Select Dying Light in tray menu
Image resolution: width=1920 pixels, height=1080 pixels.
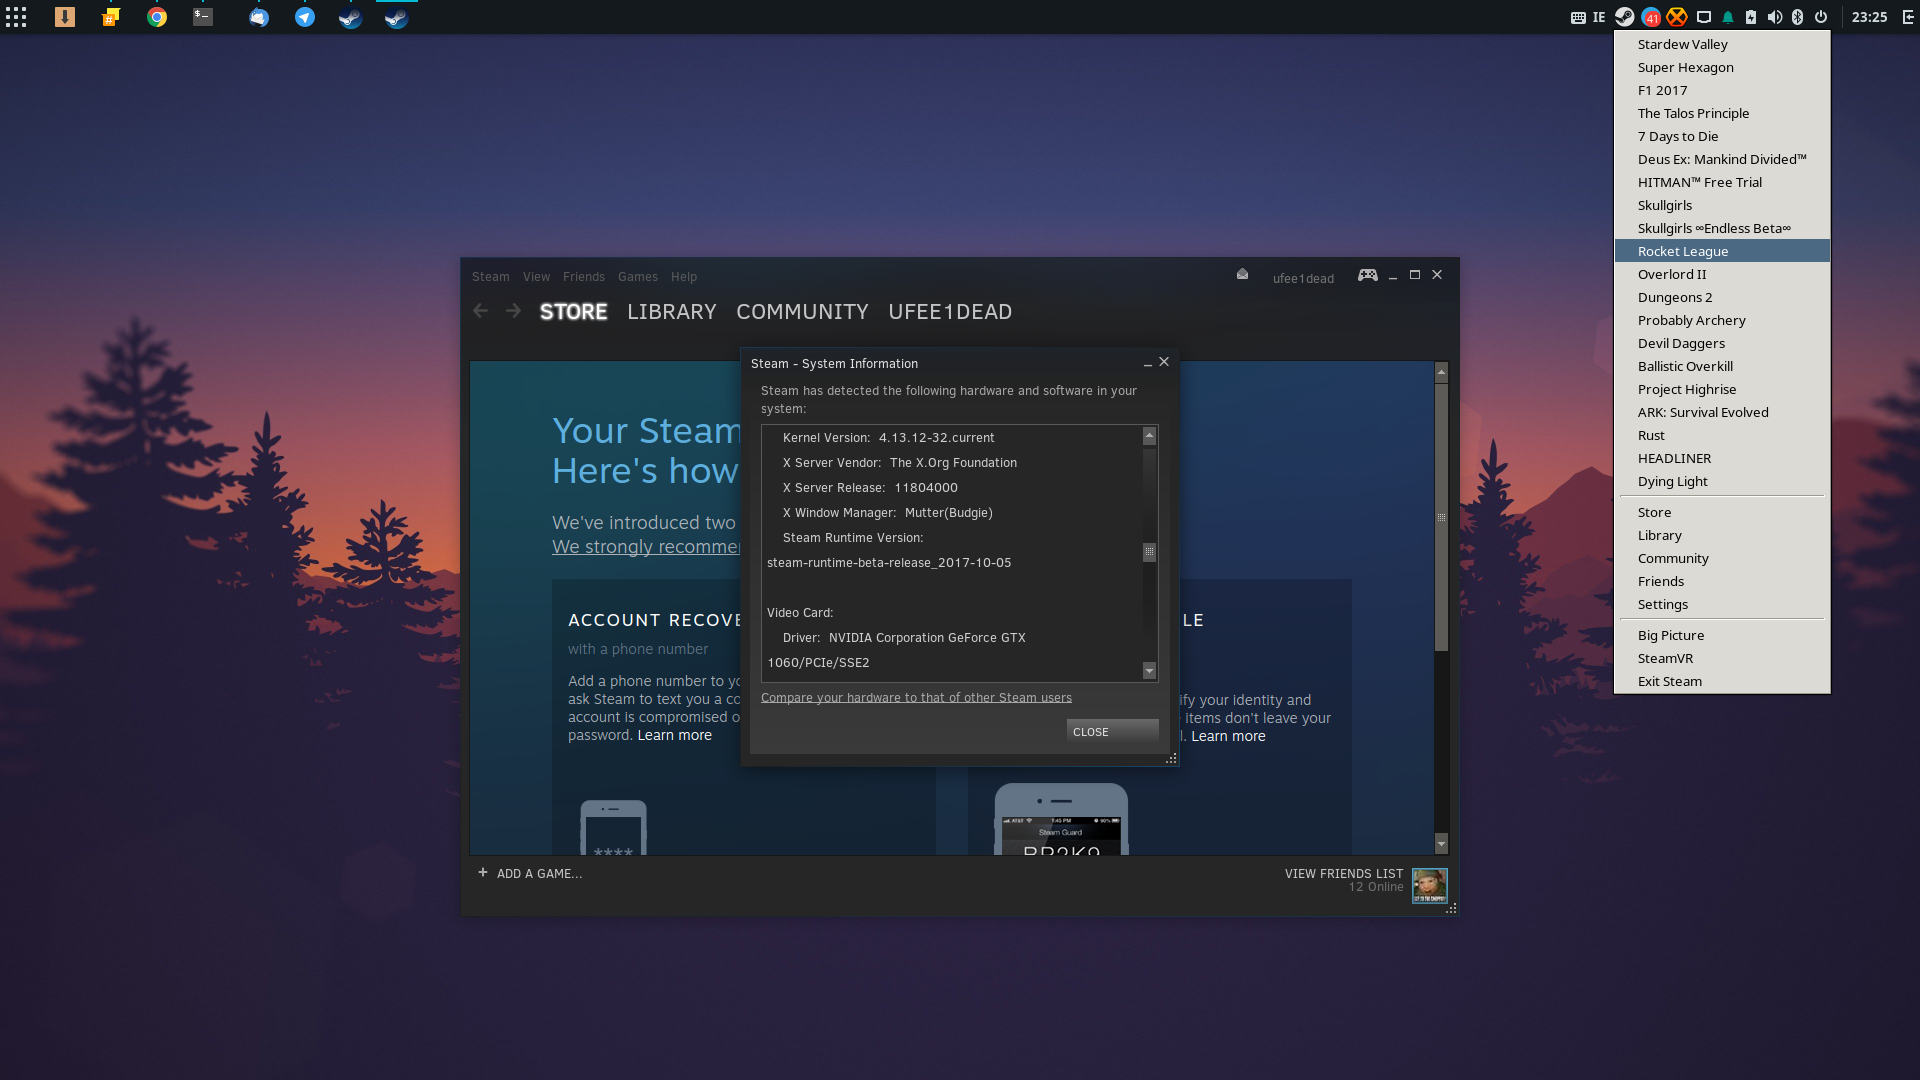click(x=1722, y=481)
